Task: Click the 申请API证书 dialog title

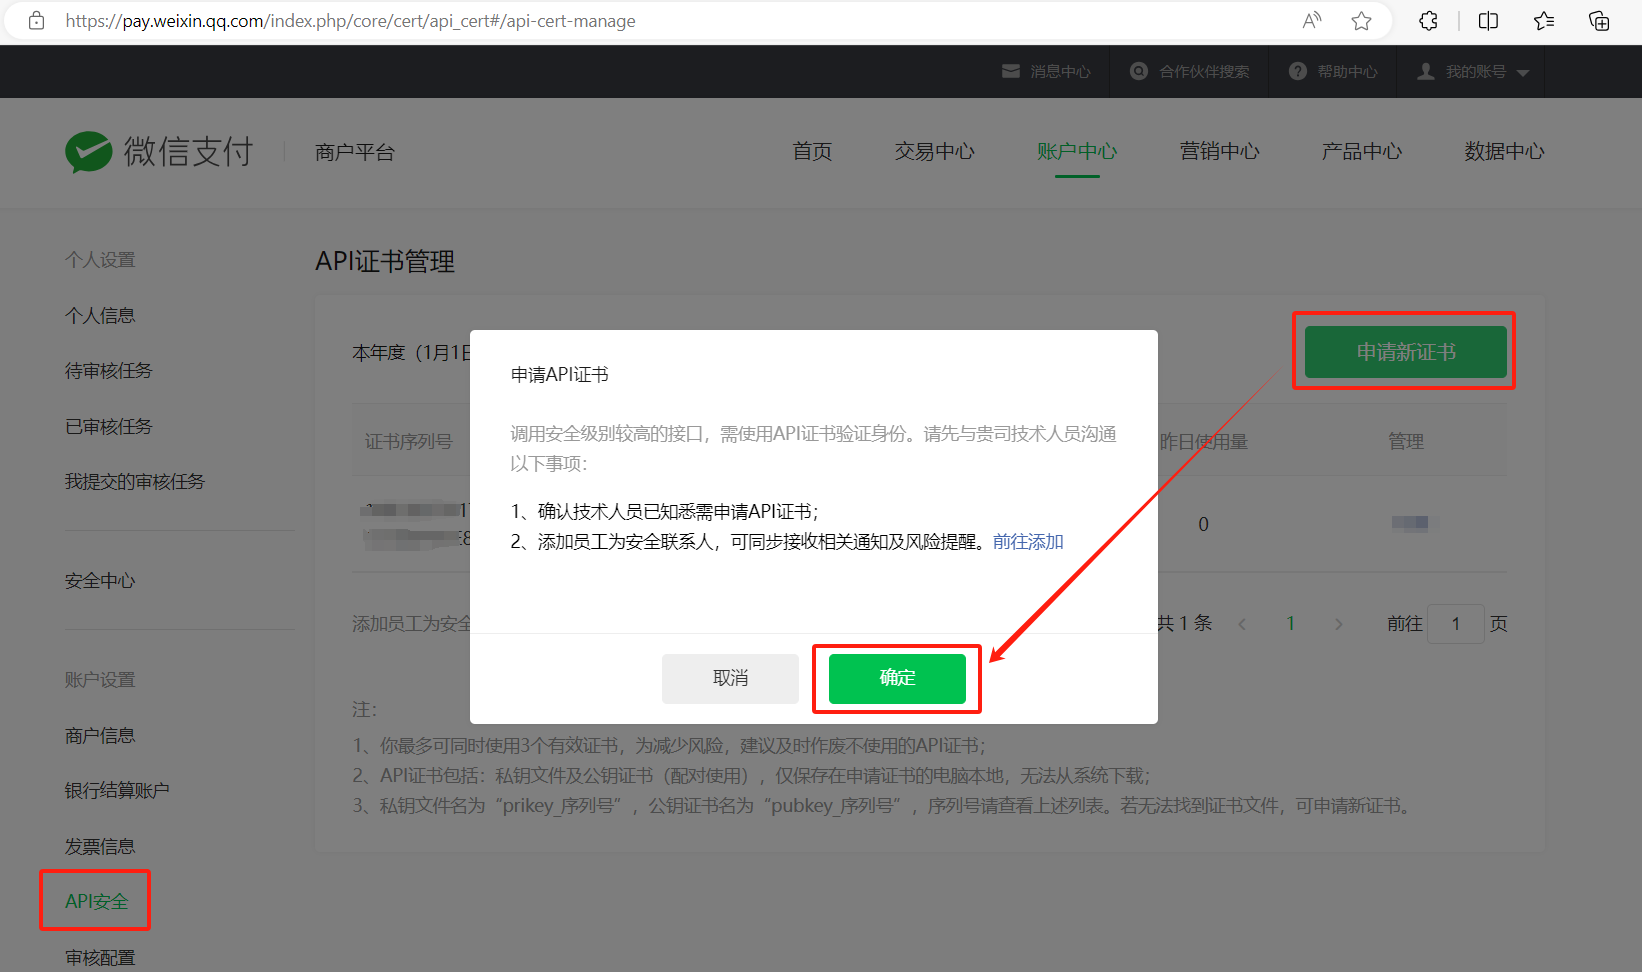Action: coord(560,375)
